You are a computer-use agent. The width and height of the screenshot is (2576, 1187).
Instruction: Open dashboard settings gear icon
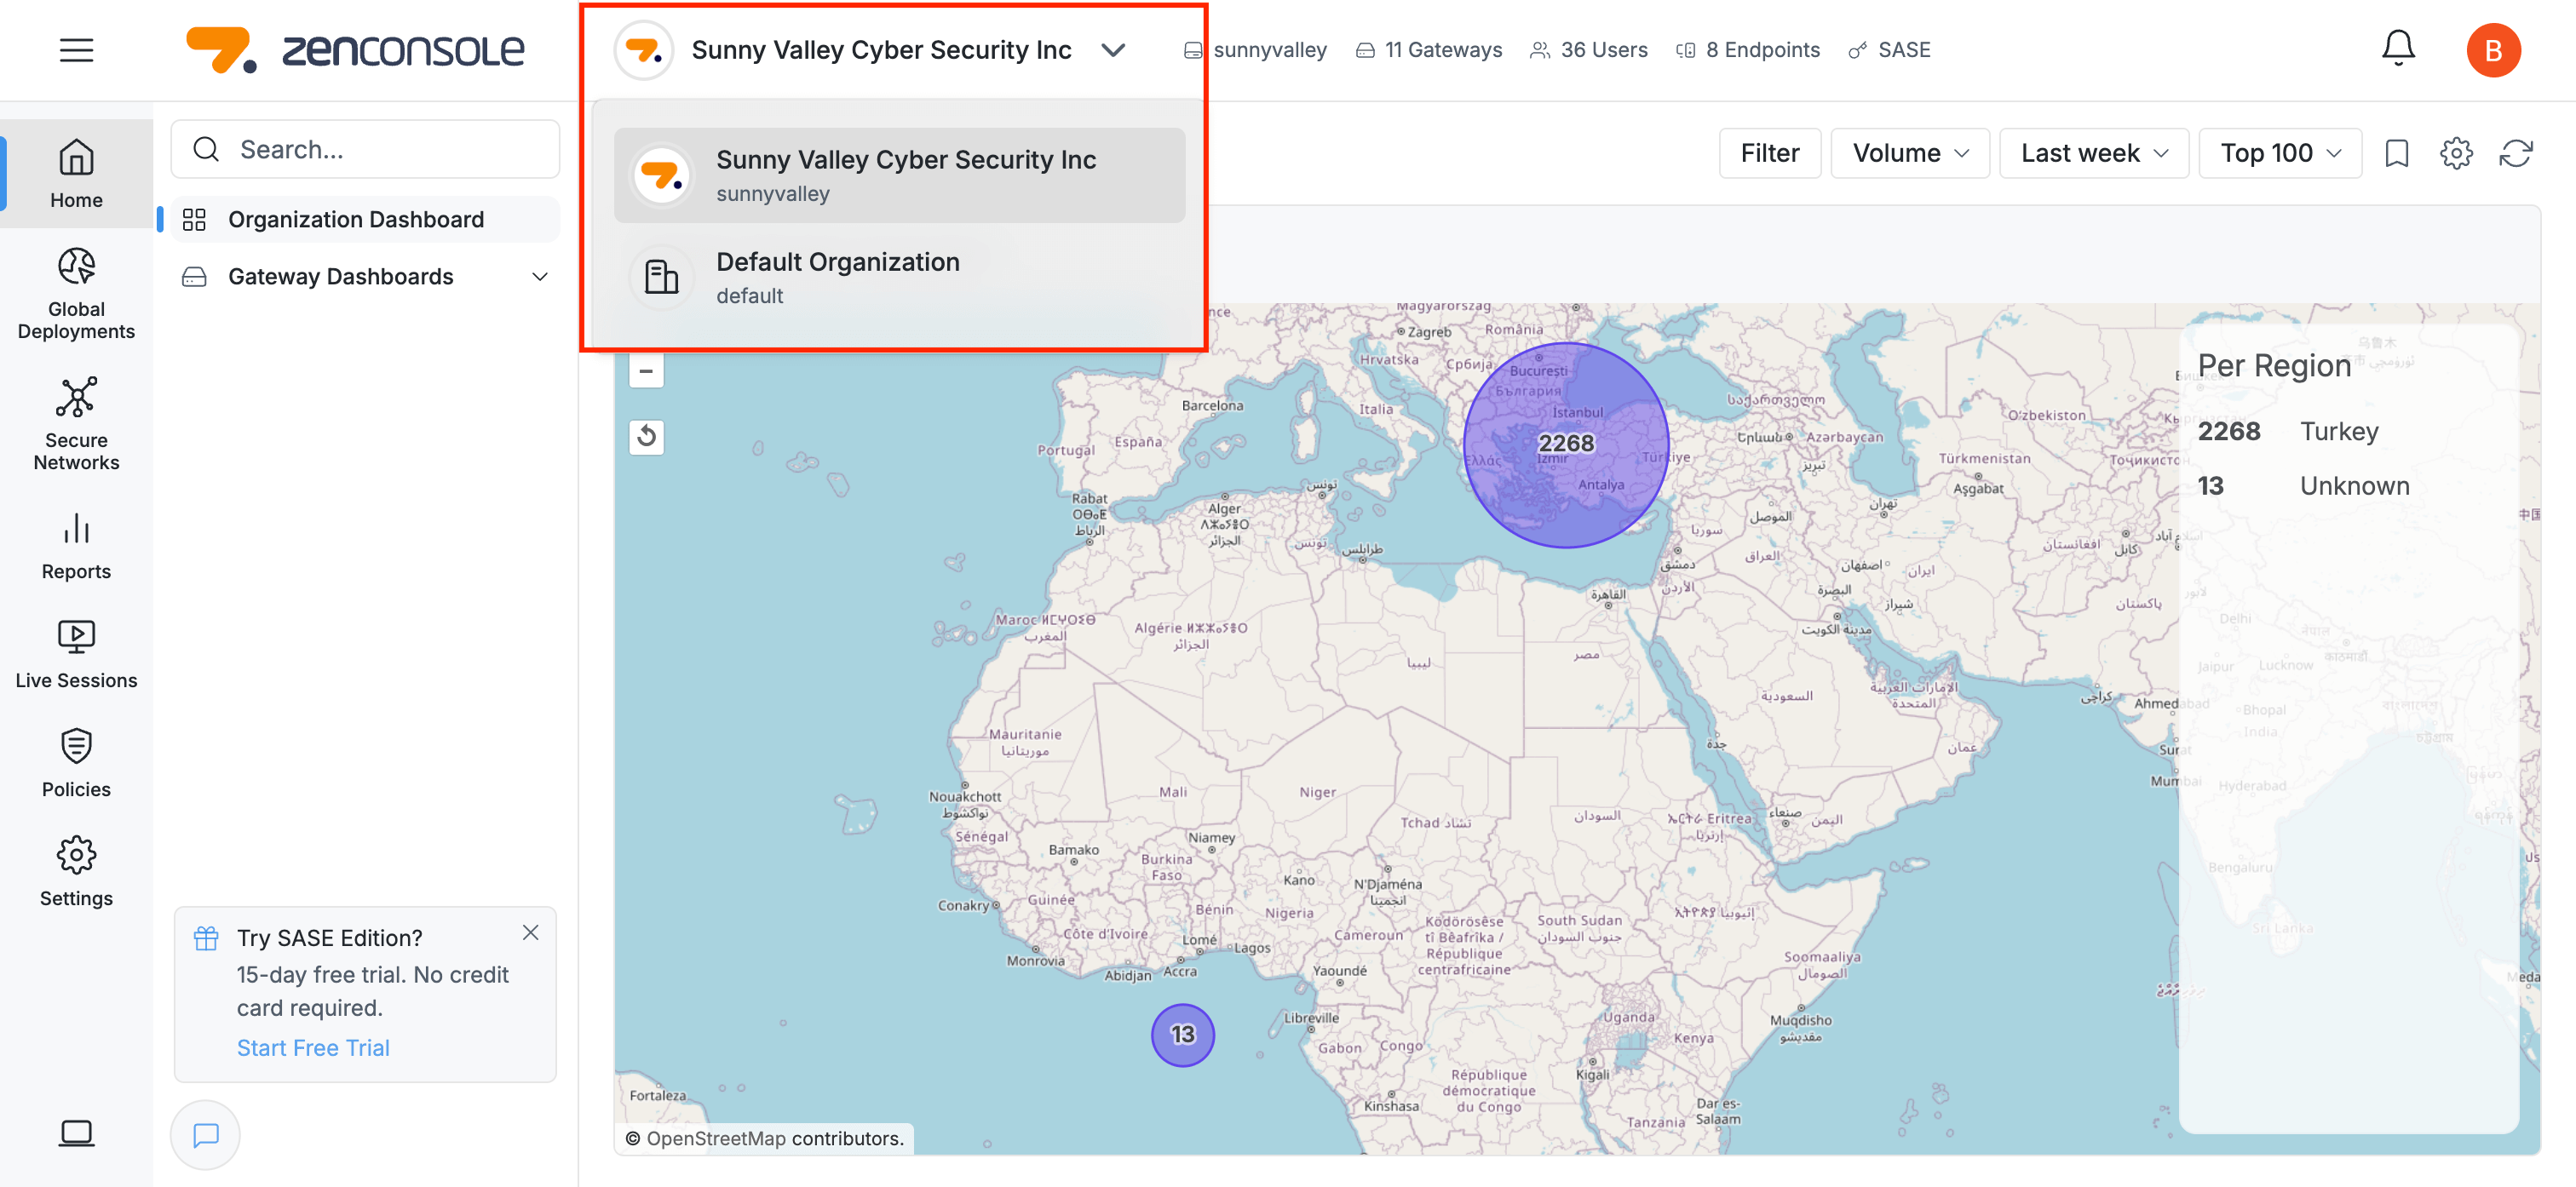click(2455, 153)
